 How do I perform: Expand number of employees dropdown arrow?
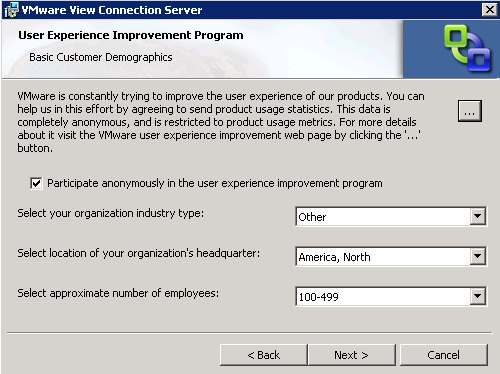(x=477, y=296)
